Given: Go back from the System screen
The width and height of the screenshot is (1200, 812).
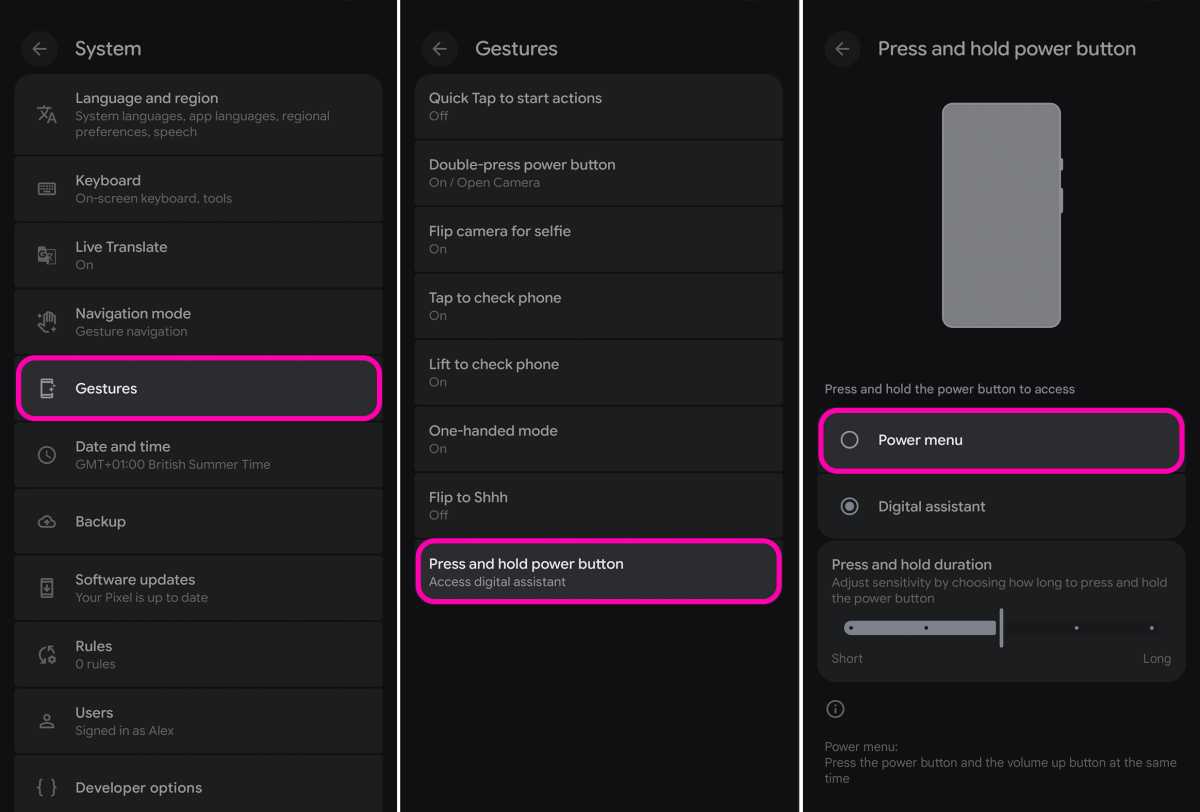Looking at the screenshot, I should (x=39, y=49).
